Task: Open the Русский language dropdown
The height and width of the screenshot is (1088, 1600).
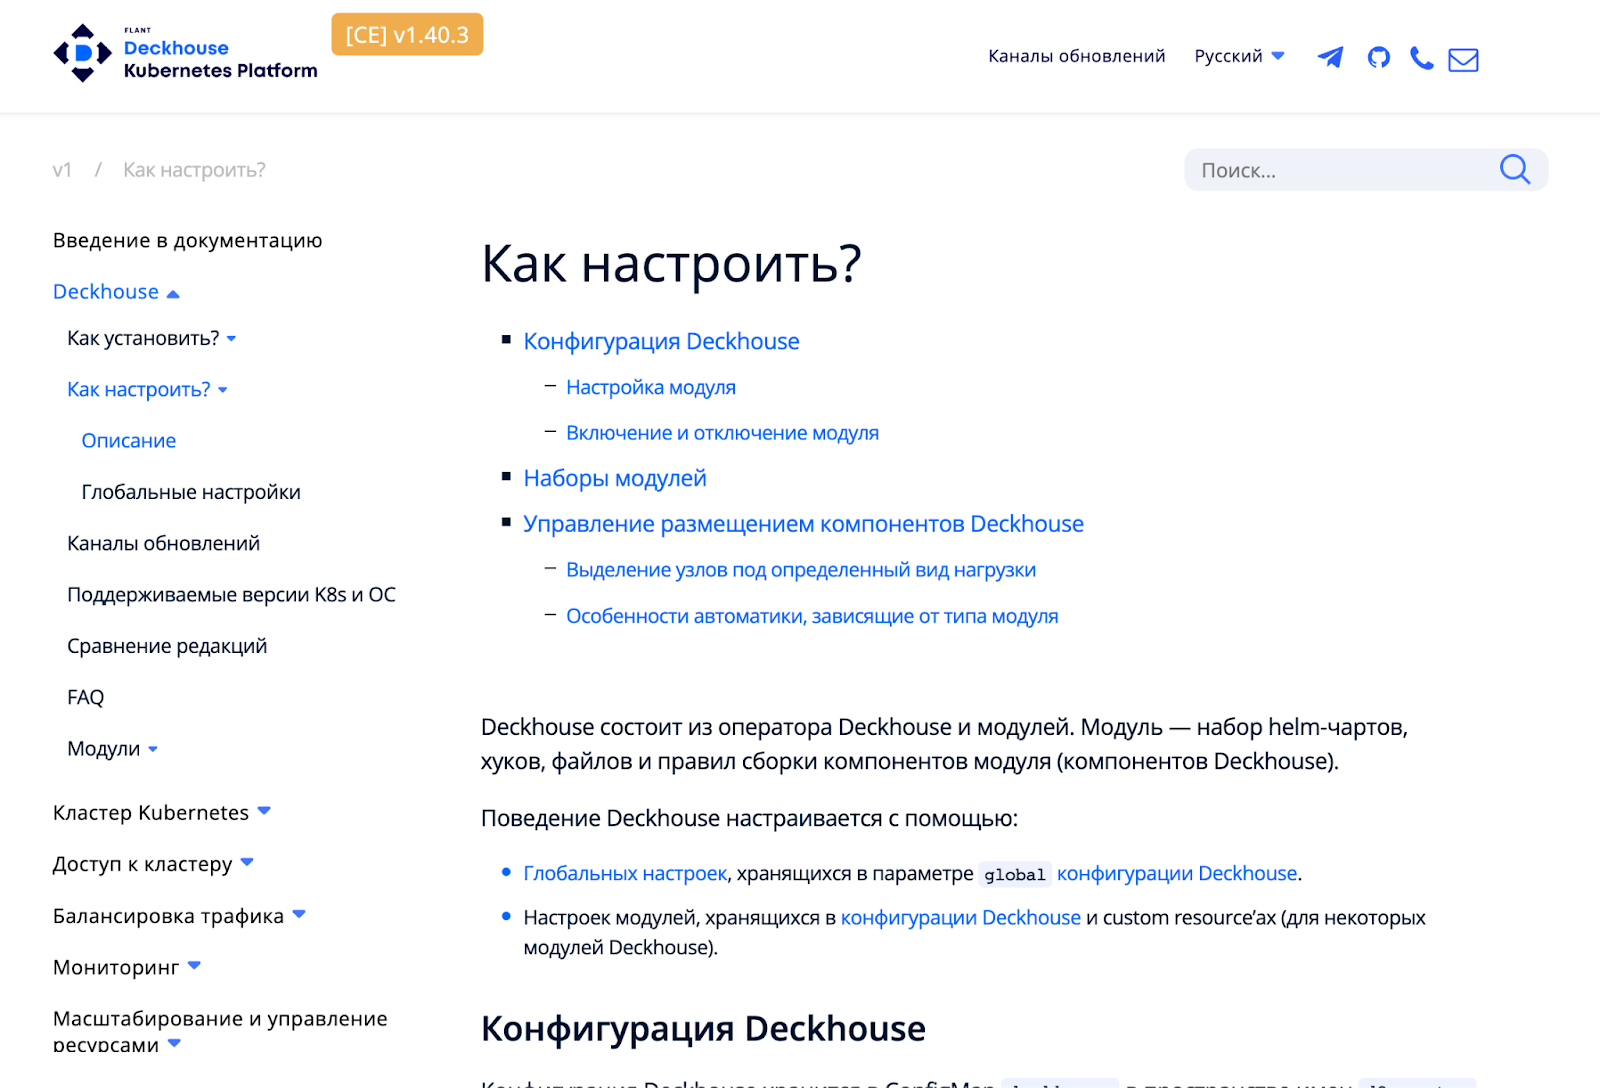Action: tap(1239, 56)
